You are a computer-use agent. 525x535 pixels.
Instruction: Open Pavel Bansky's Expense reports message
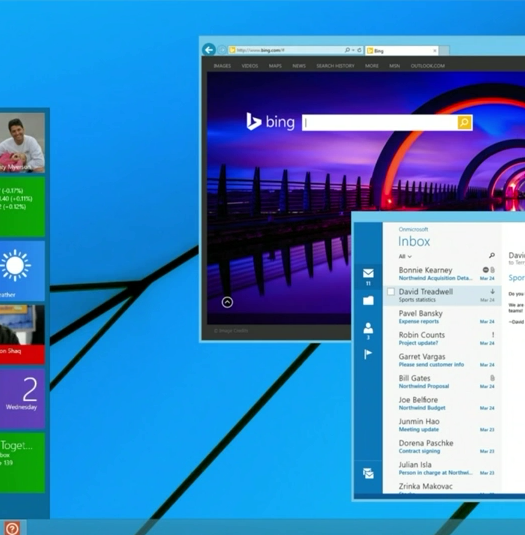(442, 317)
